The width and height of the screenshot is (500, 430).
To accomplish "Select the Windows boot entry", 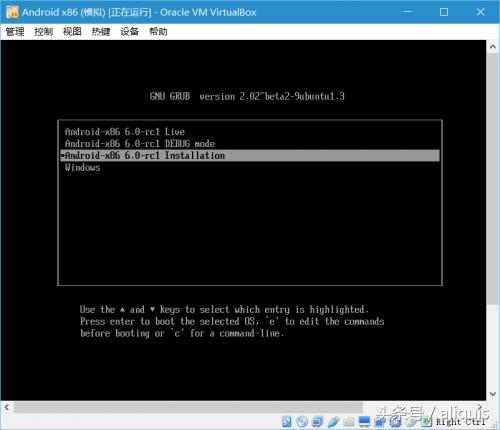I will click(x=250, y=168).
